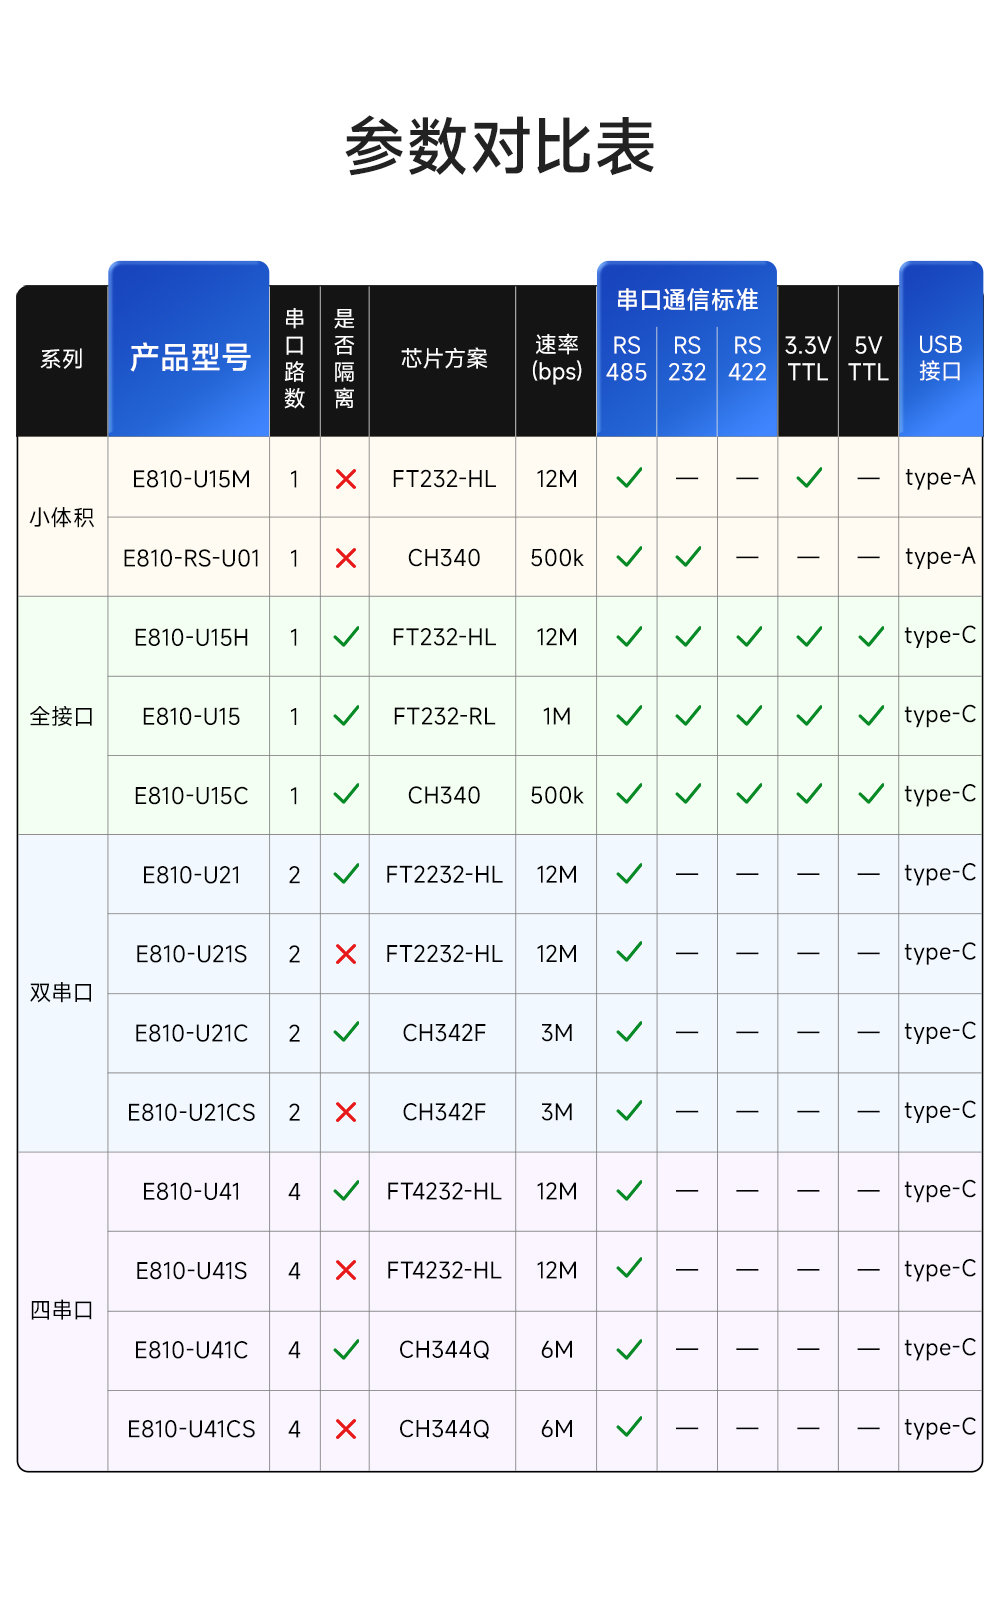Click the 速率 (bps) column header
The height and width of the screenshot is (1598, 1000).
557,359
